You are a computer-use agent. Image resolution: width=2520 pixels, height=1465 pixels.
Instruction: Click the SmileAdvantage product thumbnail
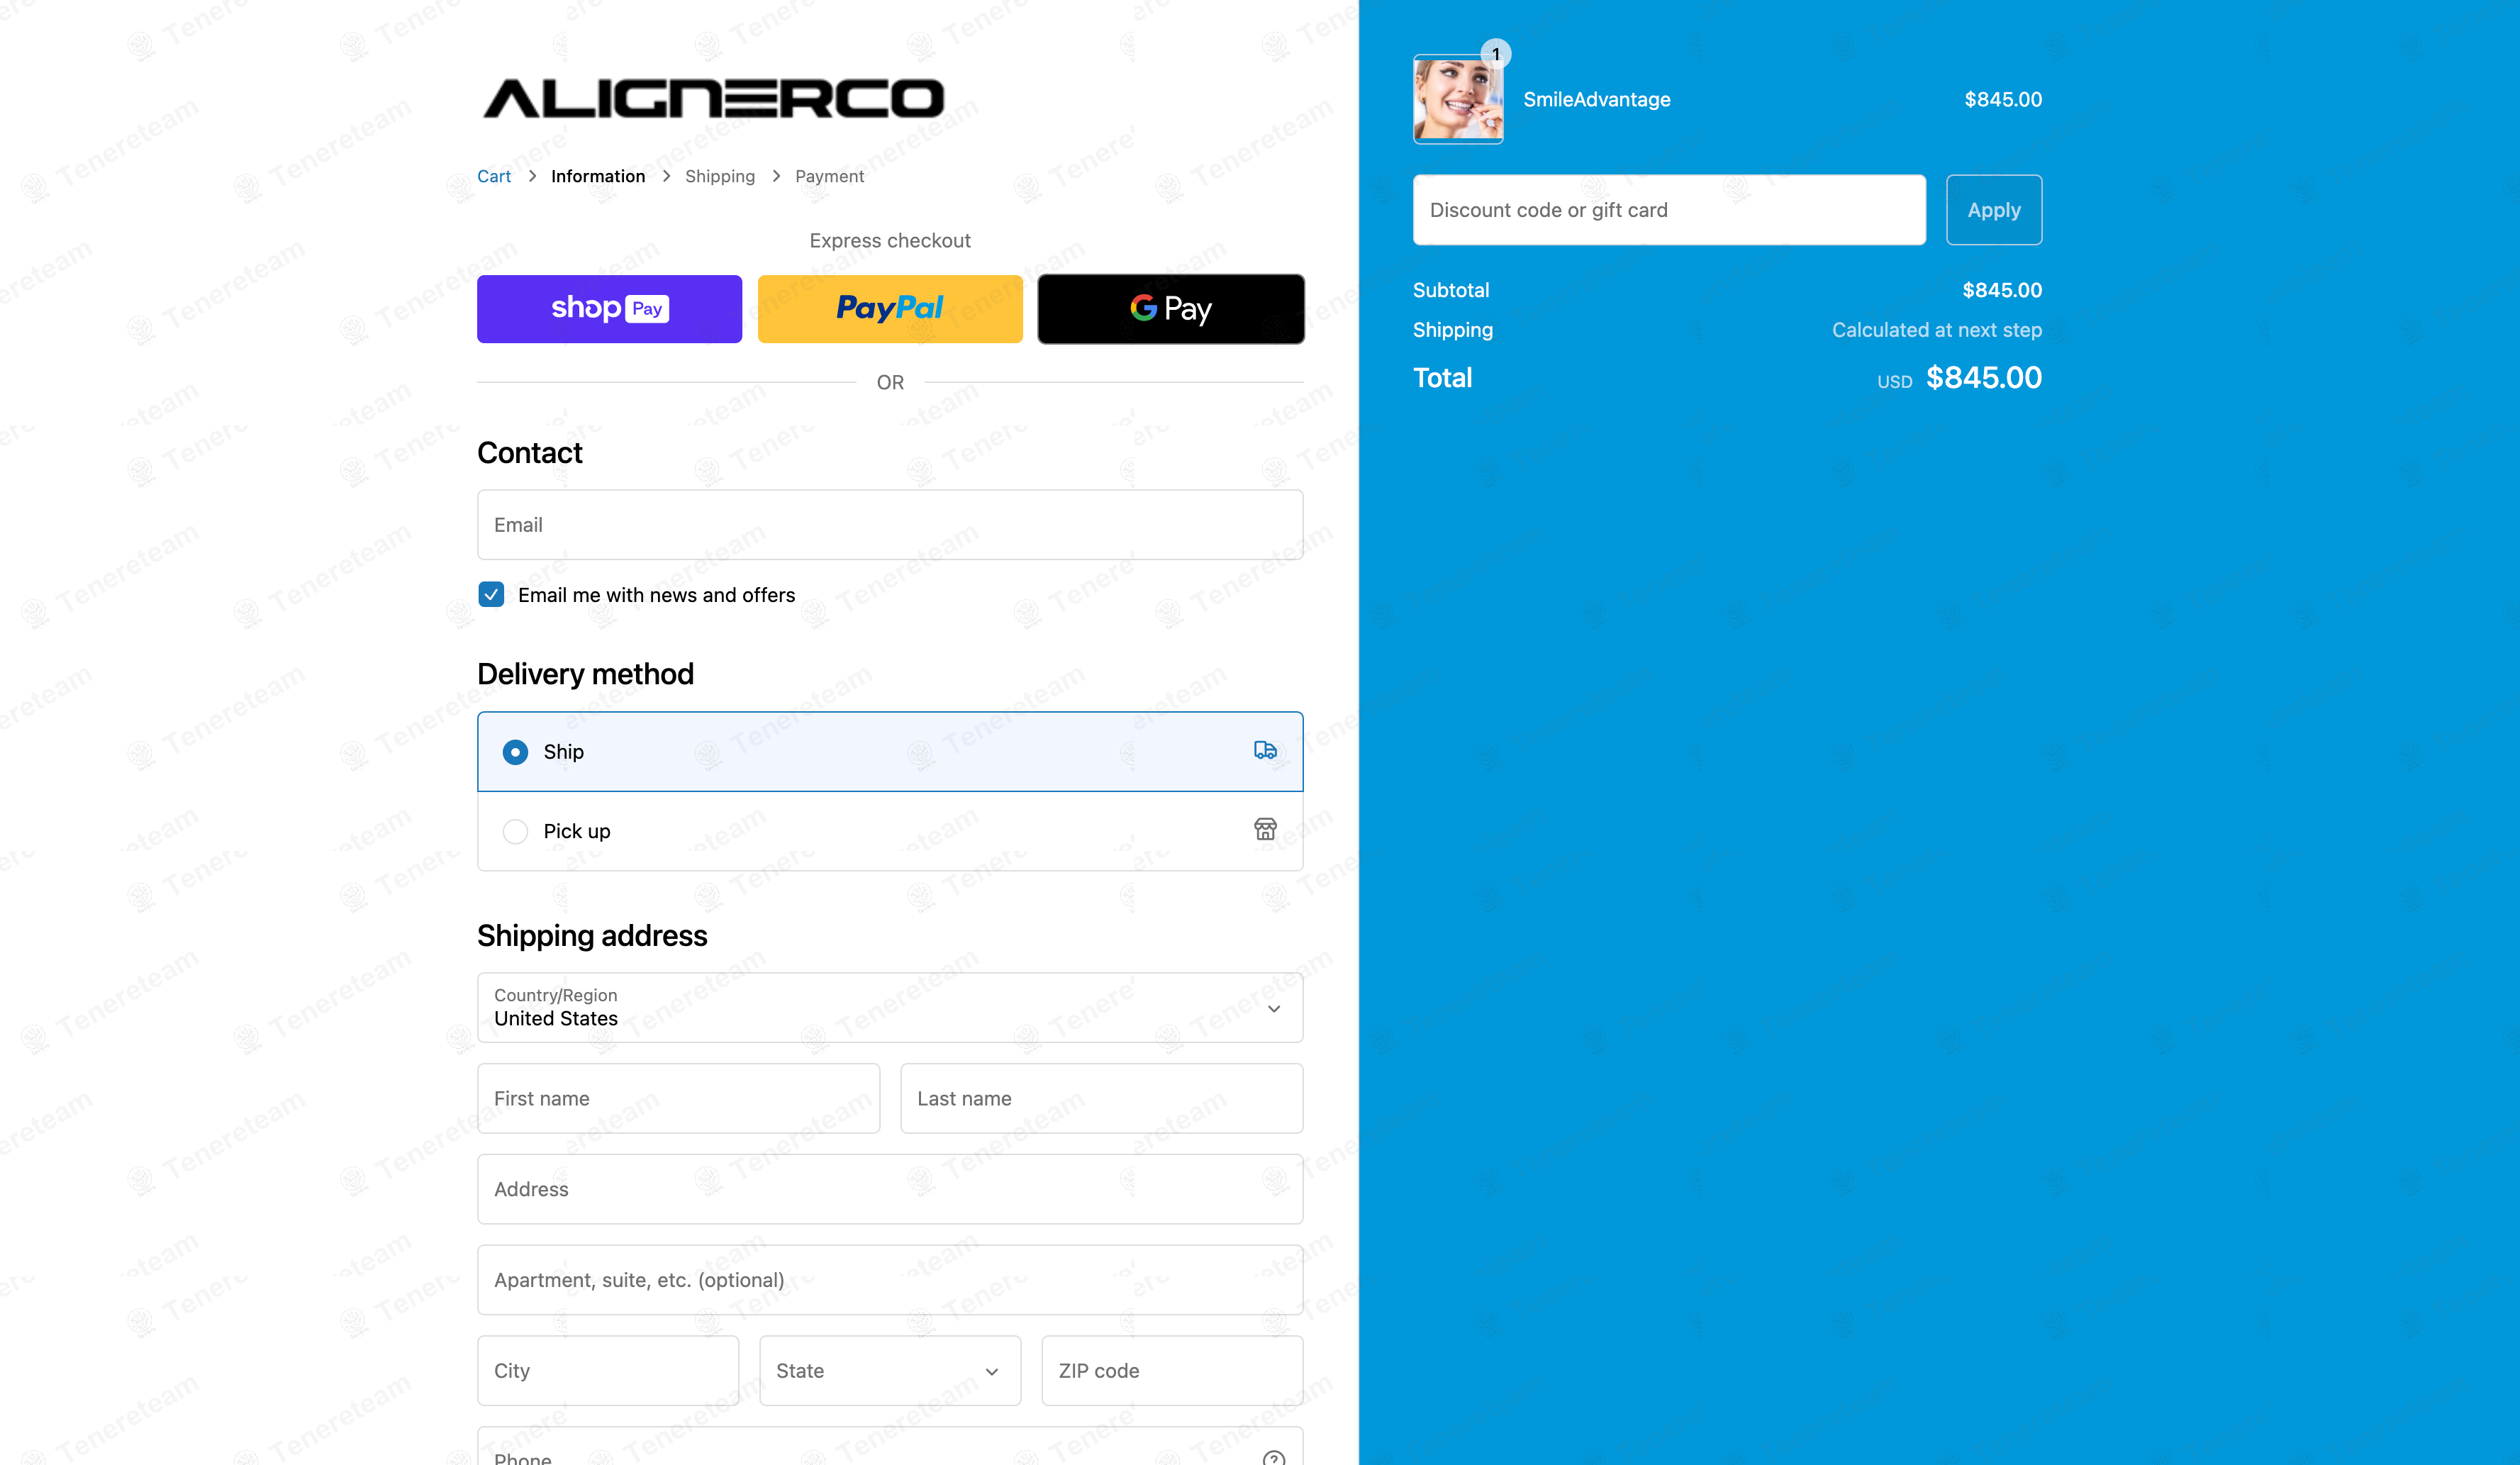(1458, 99)
